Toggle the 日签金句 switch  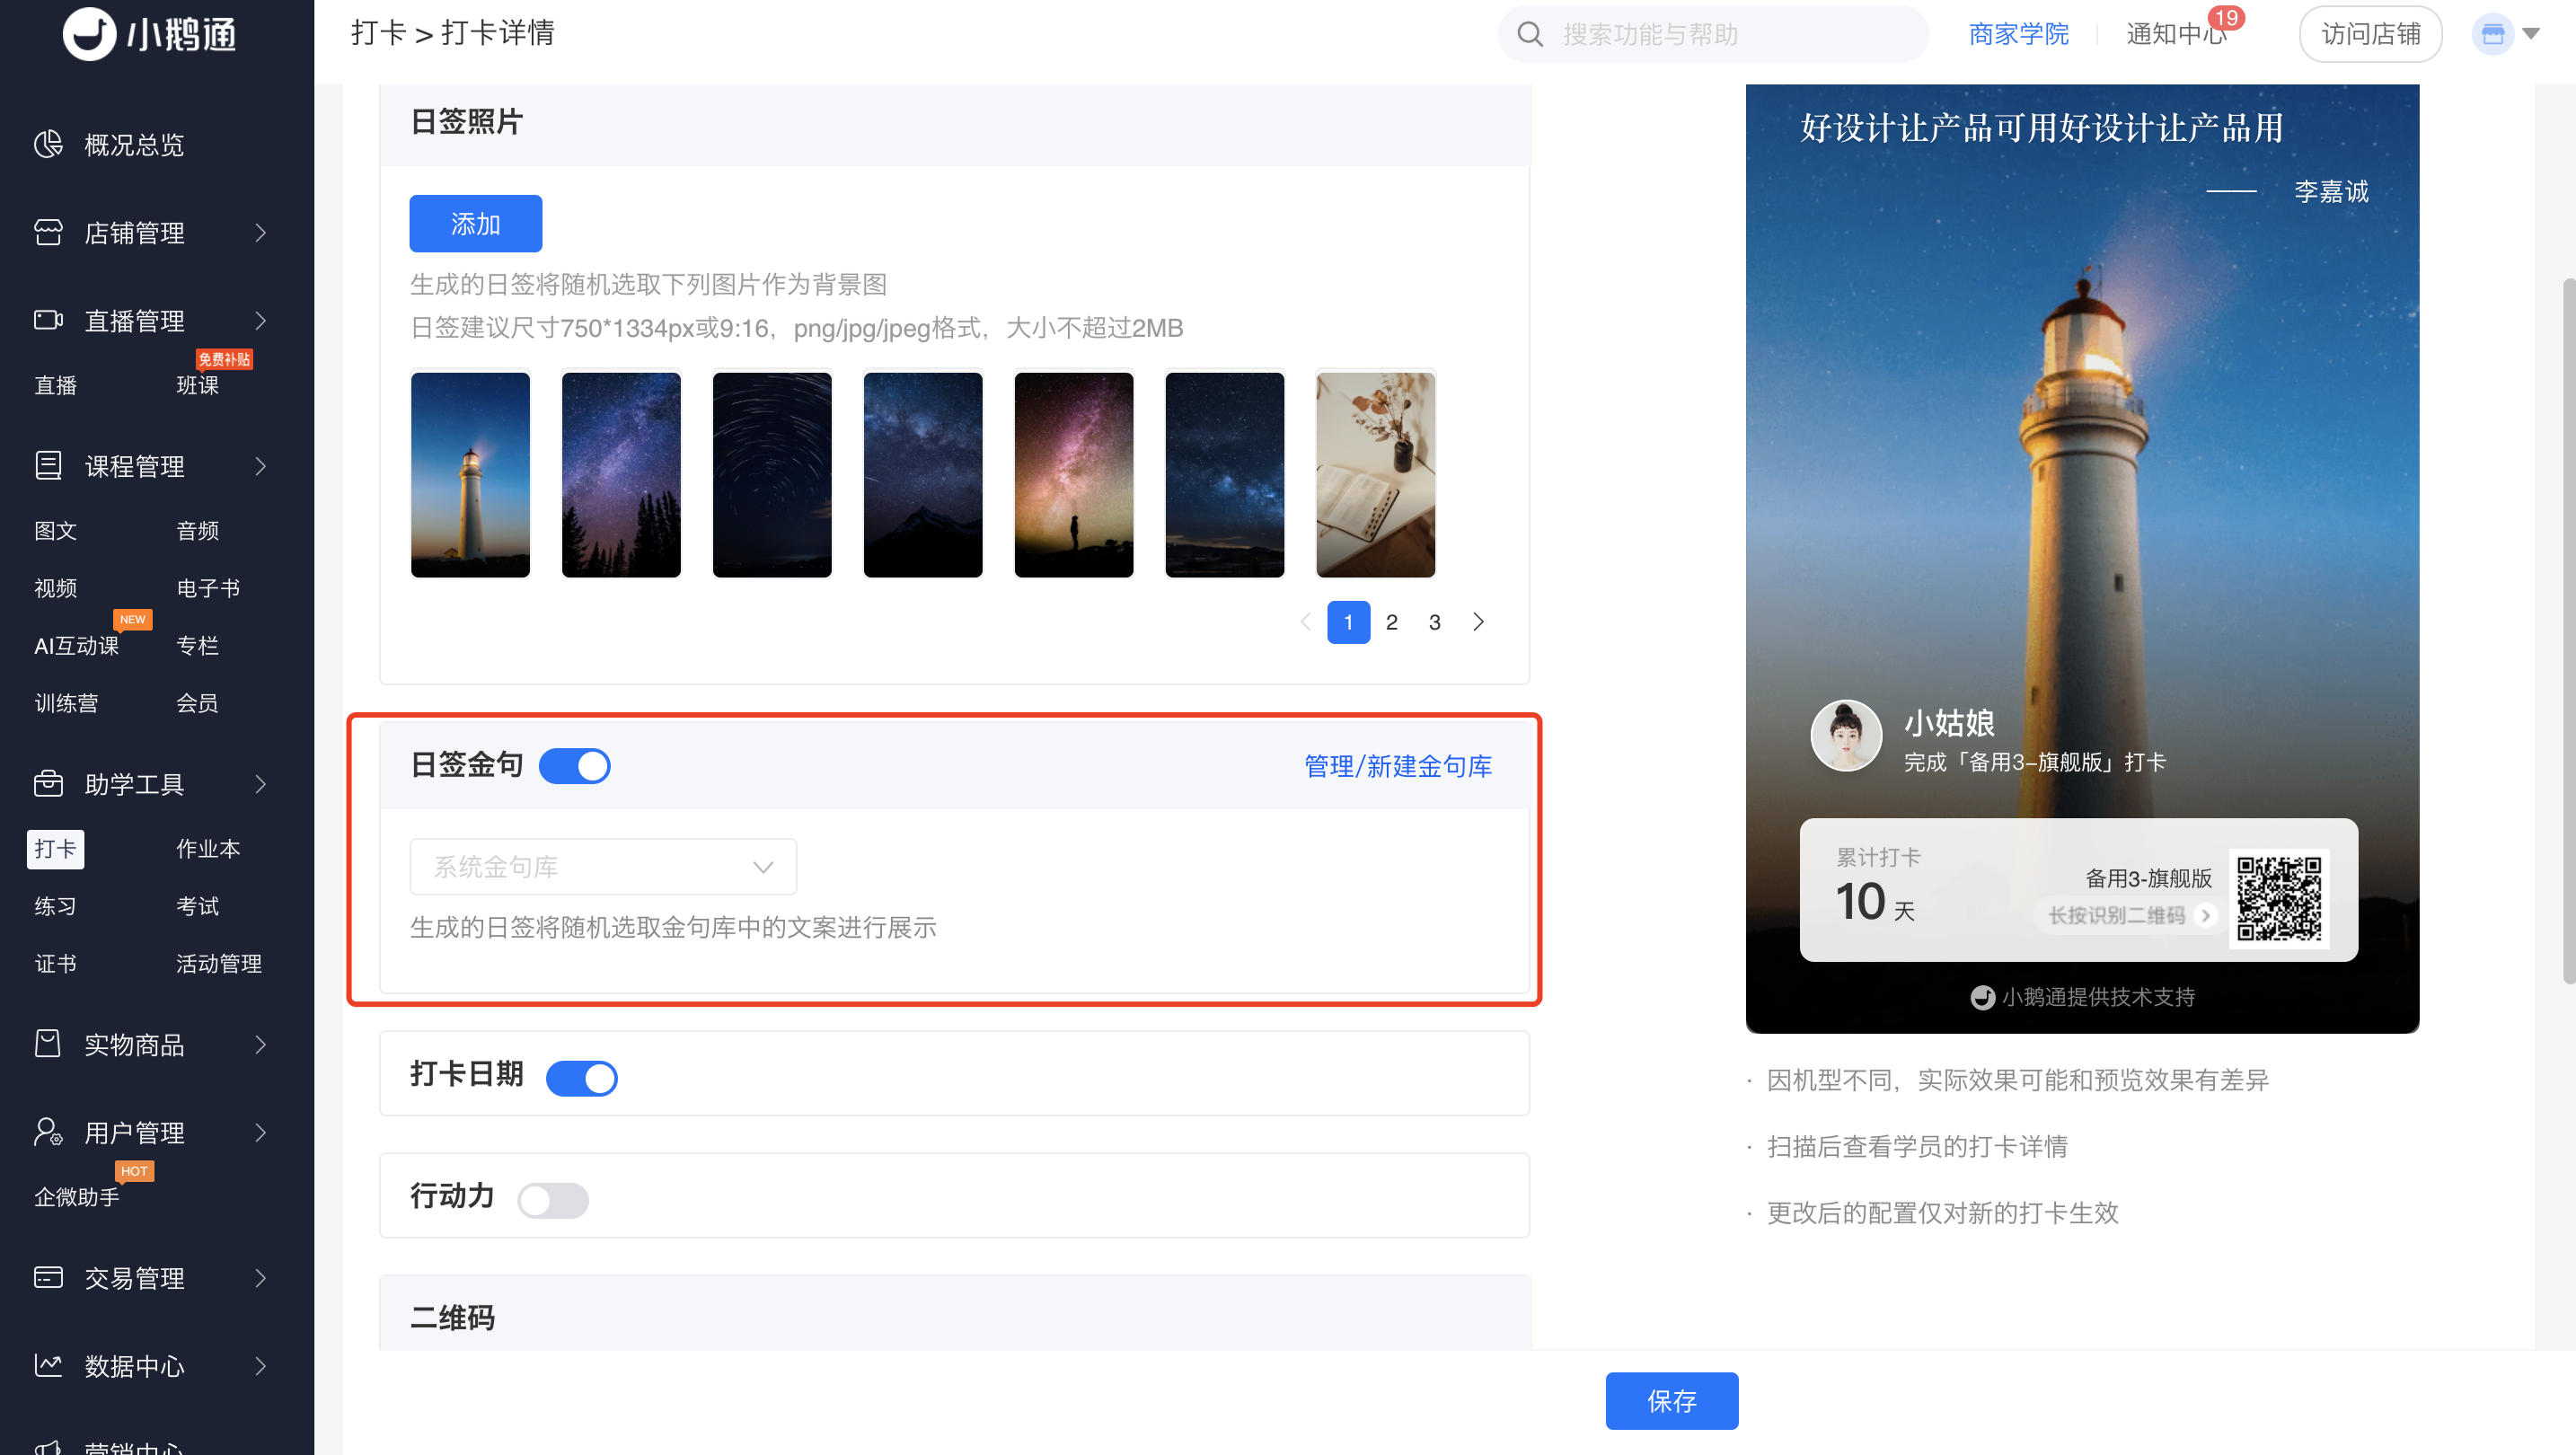(574, 766)
